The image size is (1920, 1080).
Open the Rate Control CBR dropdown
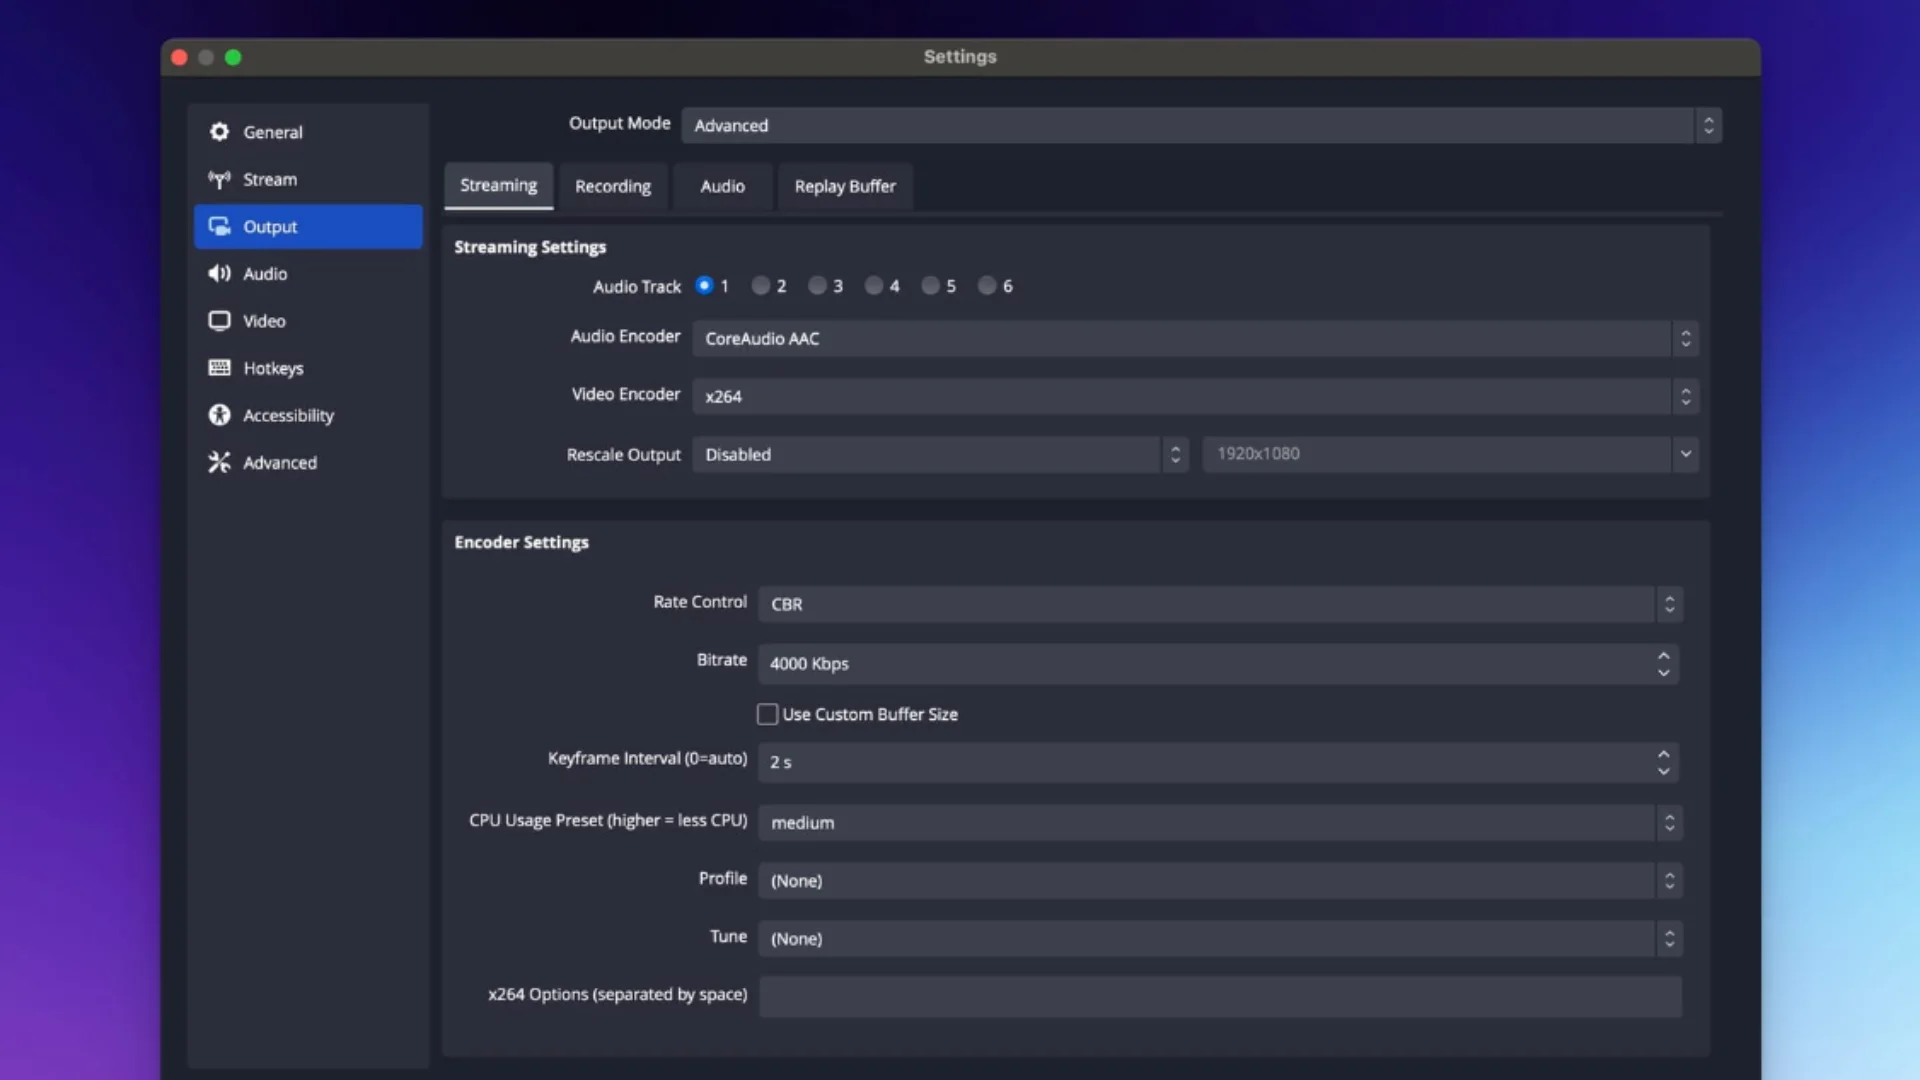[x=1220, y=604]
